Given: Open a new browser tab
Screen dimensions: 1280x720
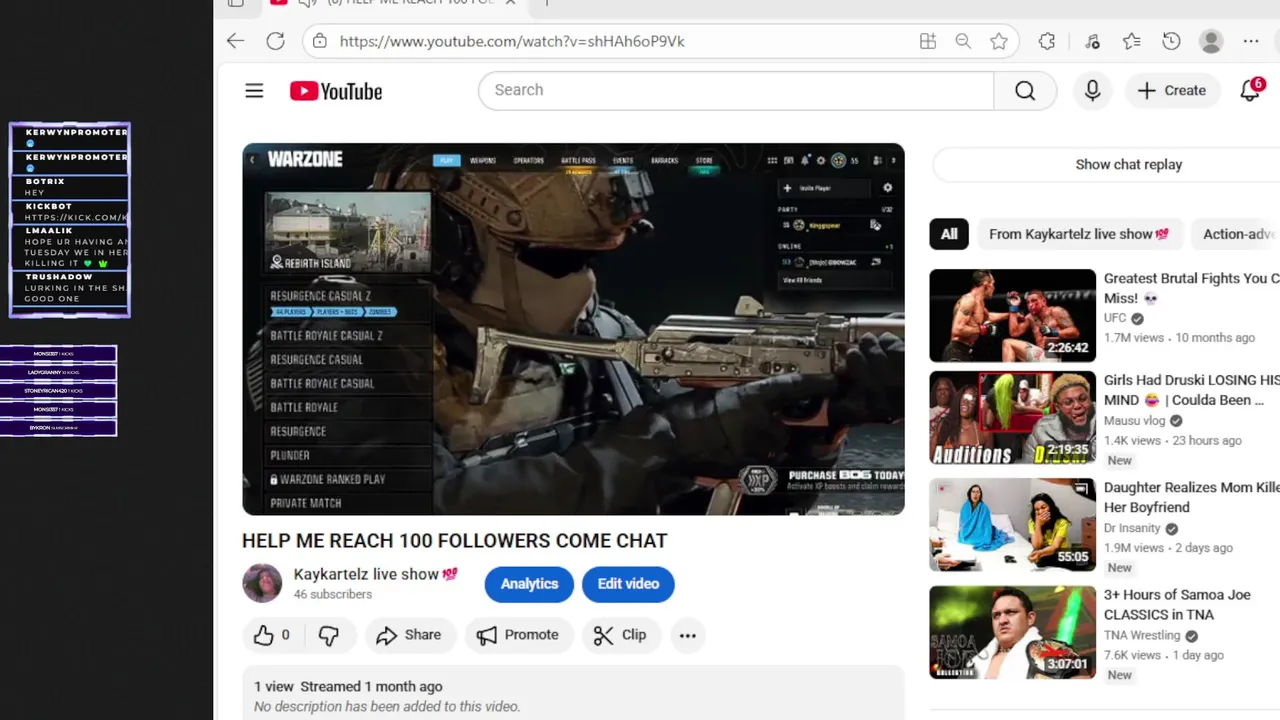Looking at the screenshot, I should point(546,3).
